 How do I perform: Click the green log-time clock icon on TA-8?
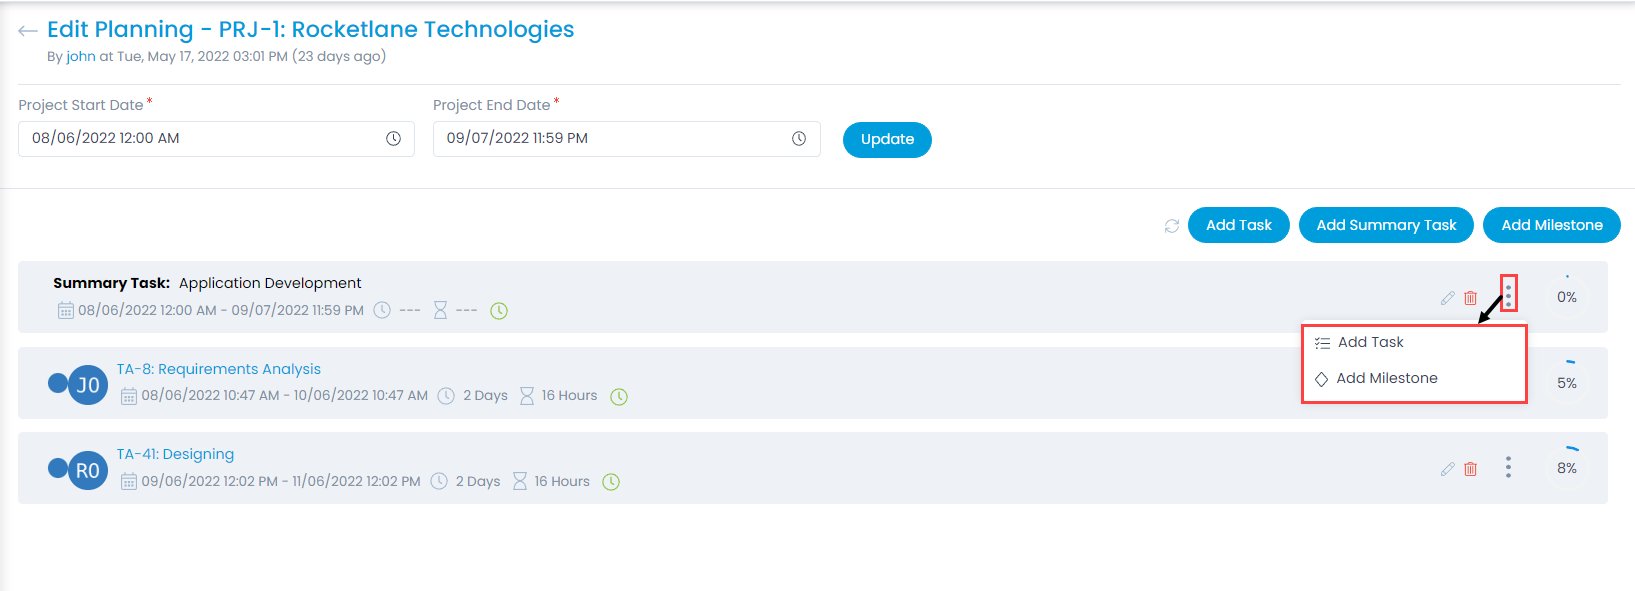619,396
